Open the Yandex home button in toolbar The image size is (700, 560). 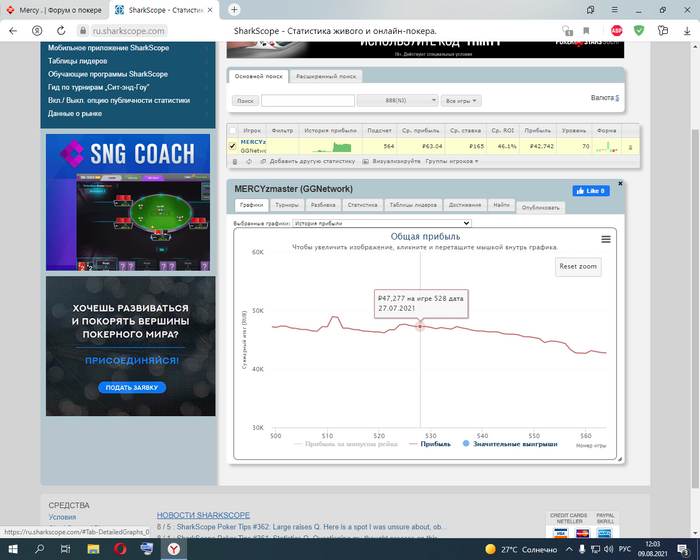pos(37,31)
